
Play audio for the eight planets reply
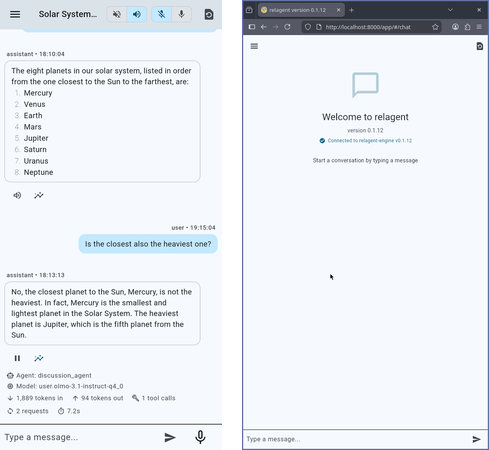point(17,195)
